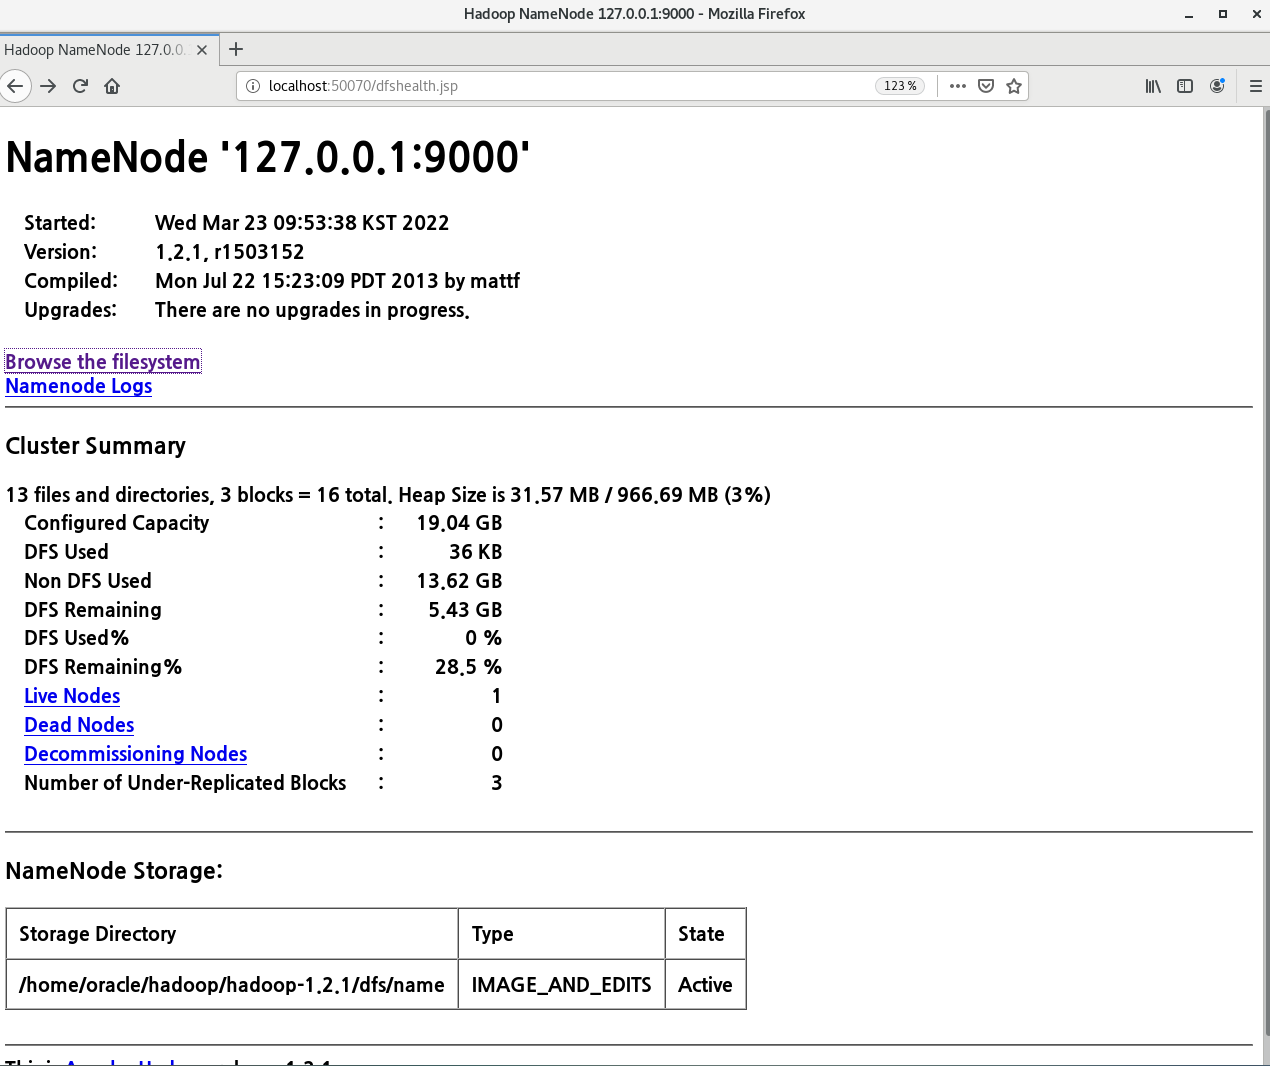1270x1066 pixels.
Task: Open a new tab with plus button
Action: click(236, 49)
